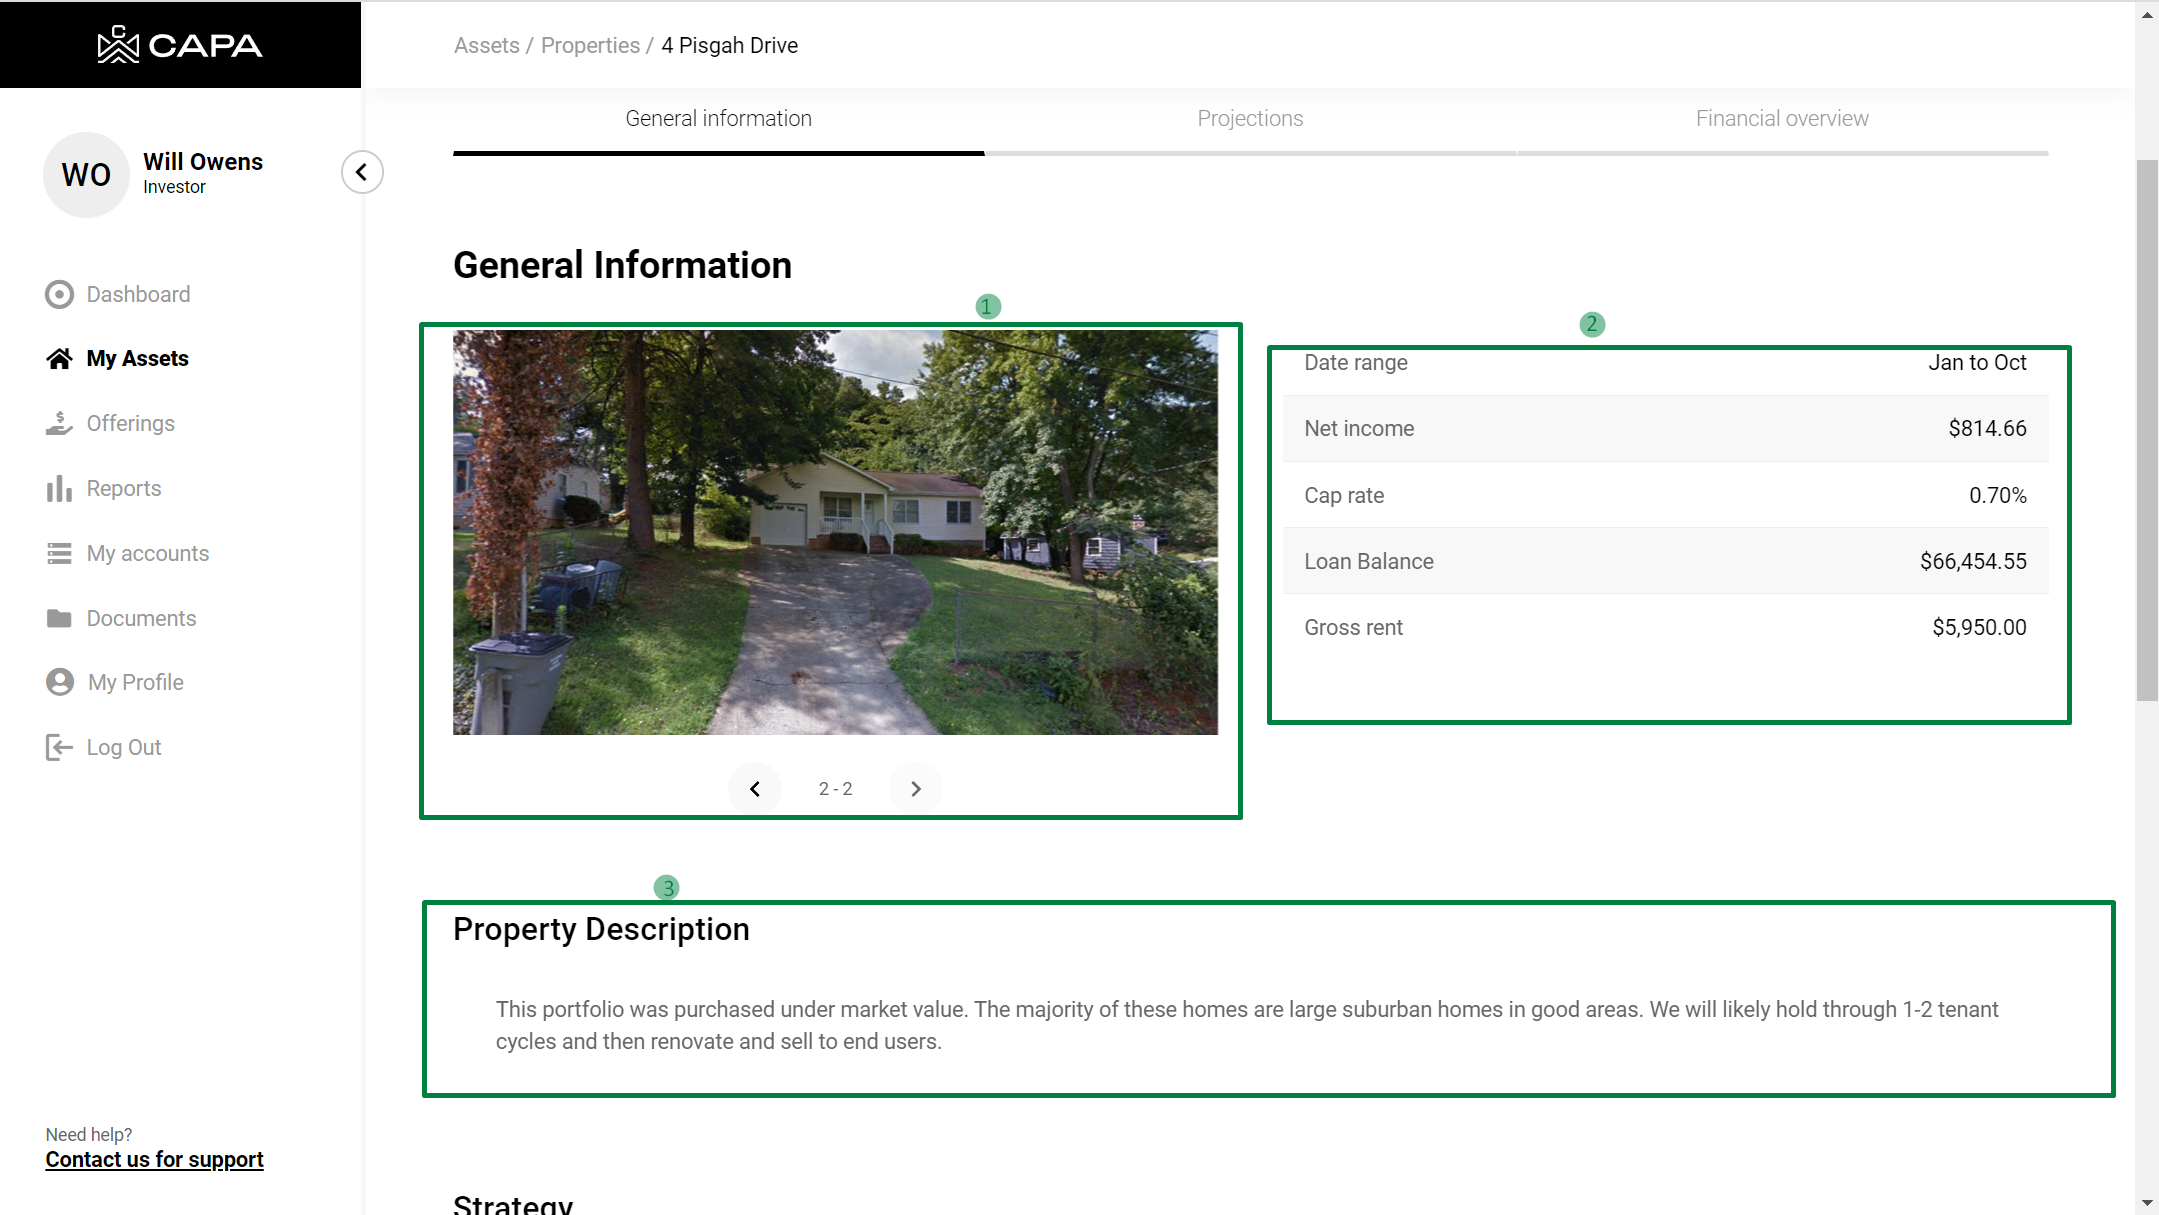This screenshot has height=1215, width=2159.
Task: Click the My Profile person icon
Action: [59, 682]
